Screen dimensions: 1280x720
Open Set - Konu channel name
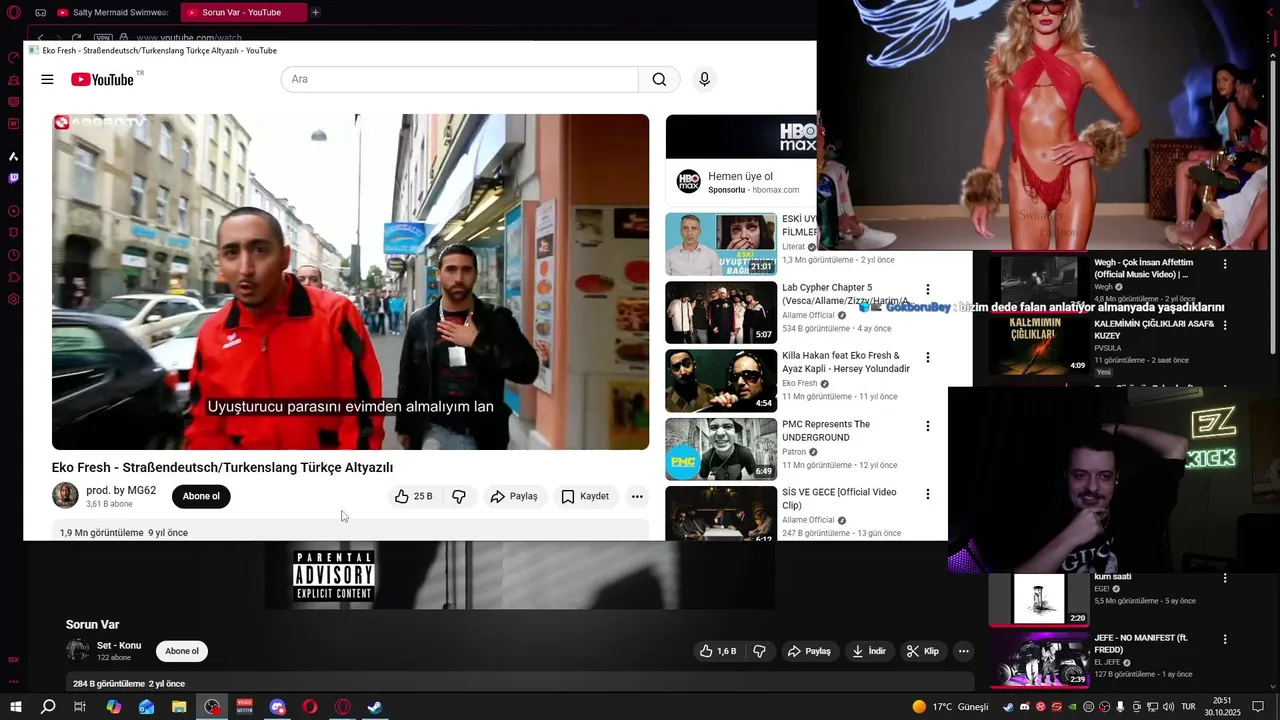point(119,646)
